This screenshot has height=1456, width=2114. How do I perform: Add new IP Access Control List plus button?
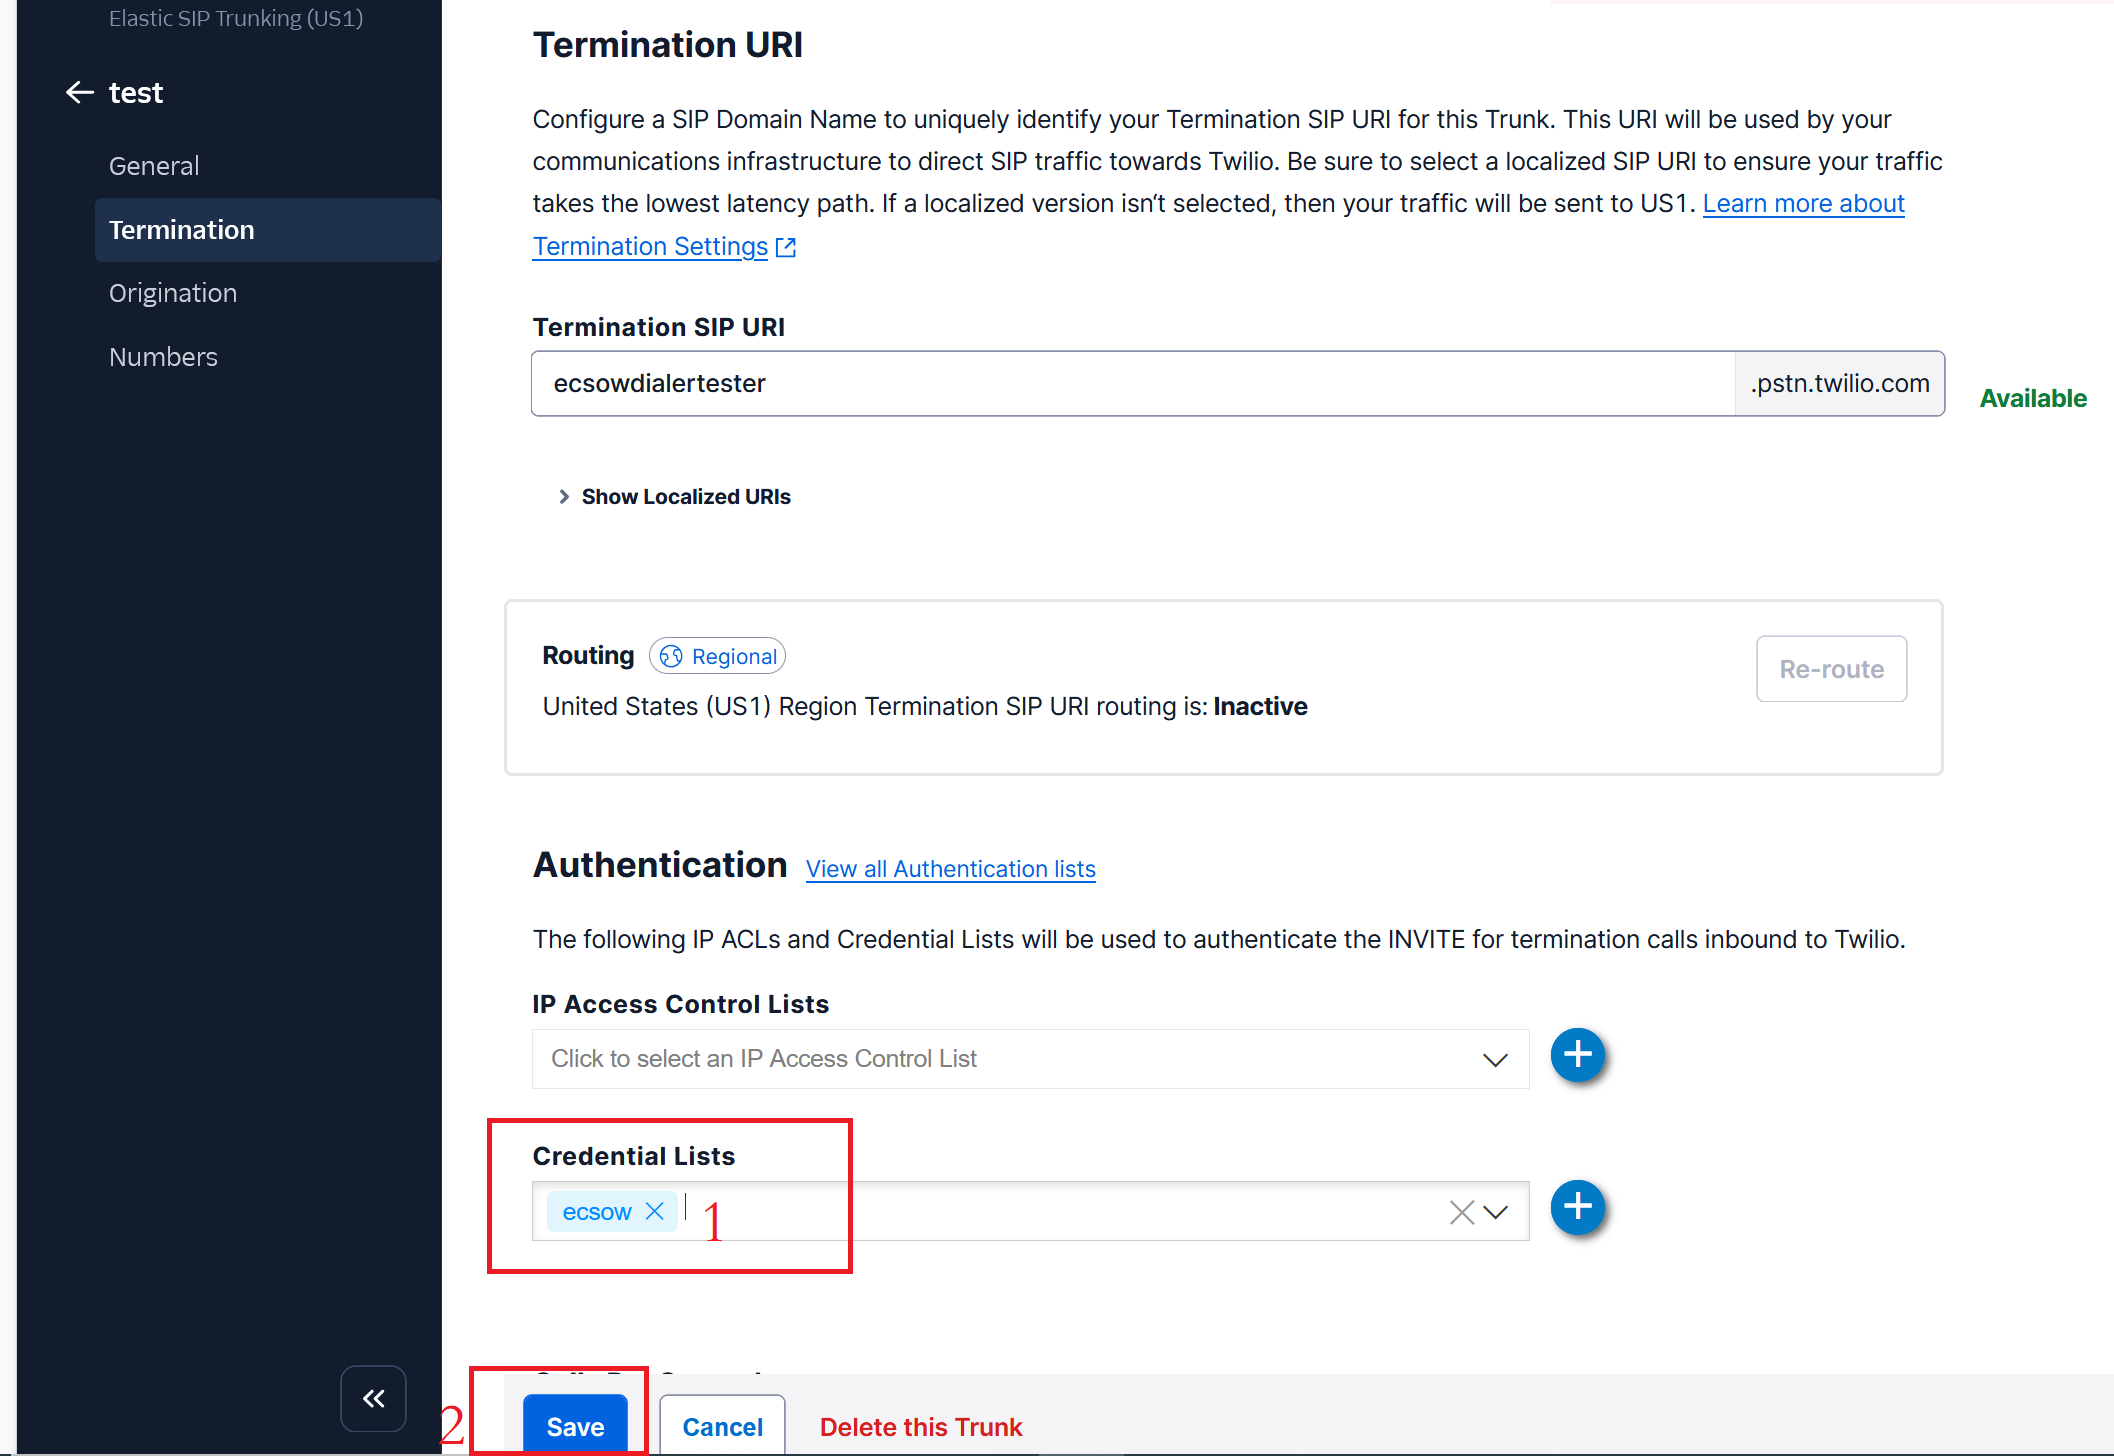(x=1577, y=1055)
